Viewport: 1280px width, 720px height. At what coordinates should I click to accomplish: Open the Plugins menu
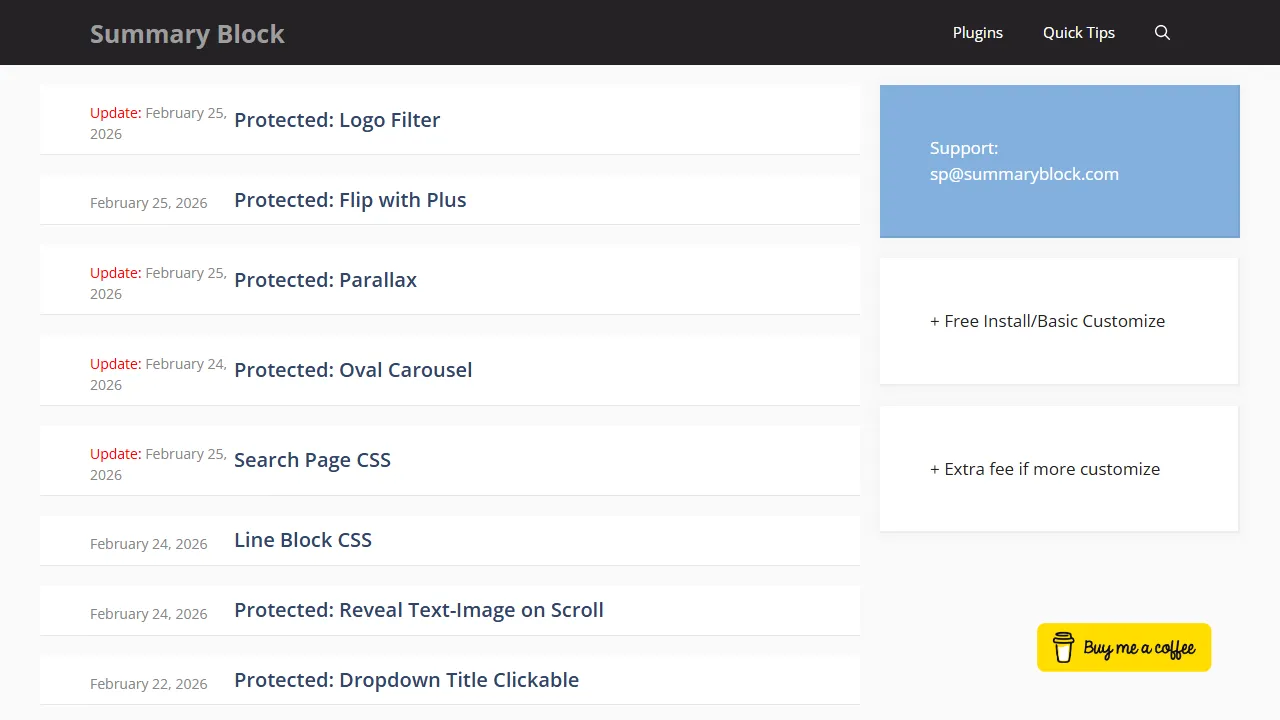point(977,32)
